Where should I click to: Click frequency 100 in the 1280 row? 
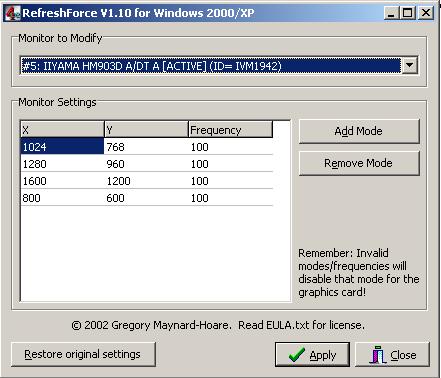(200, 164)
